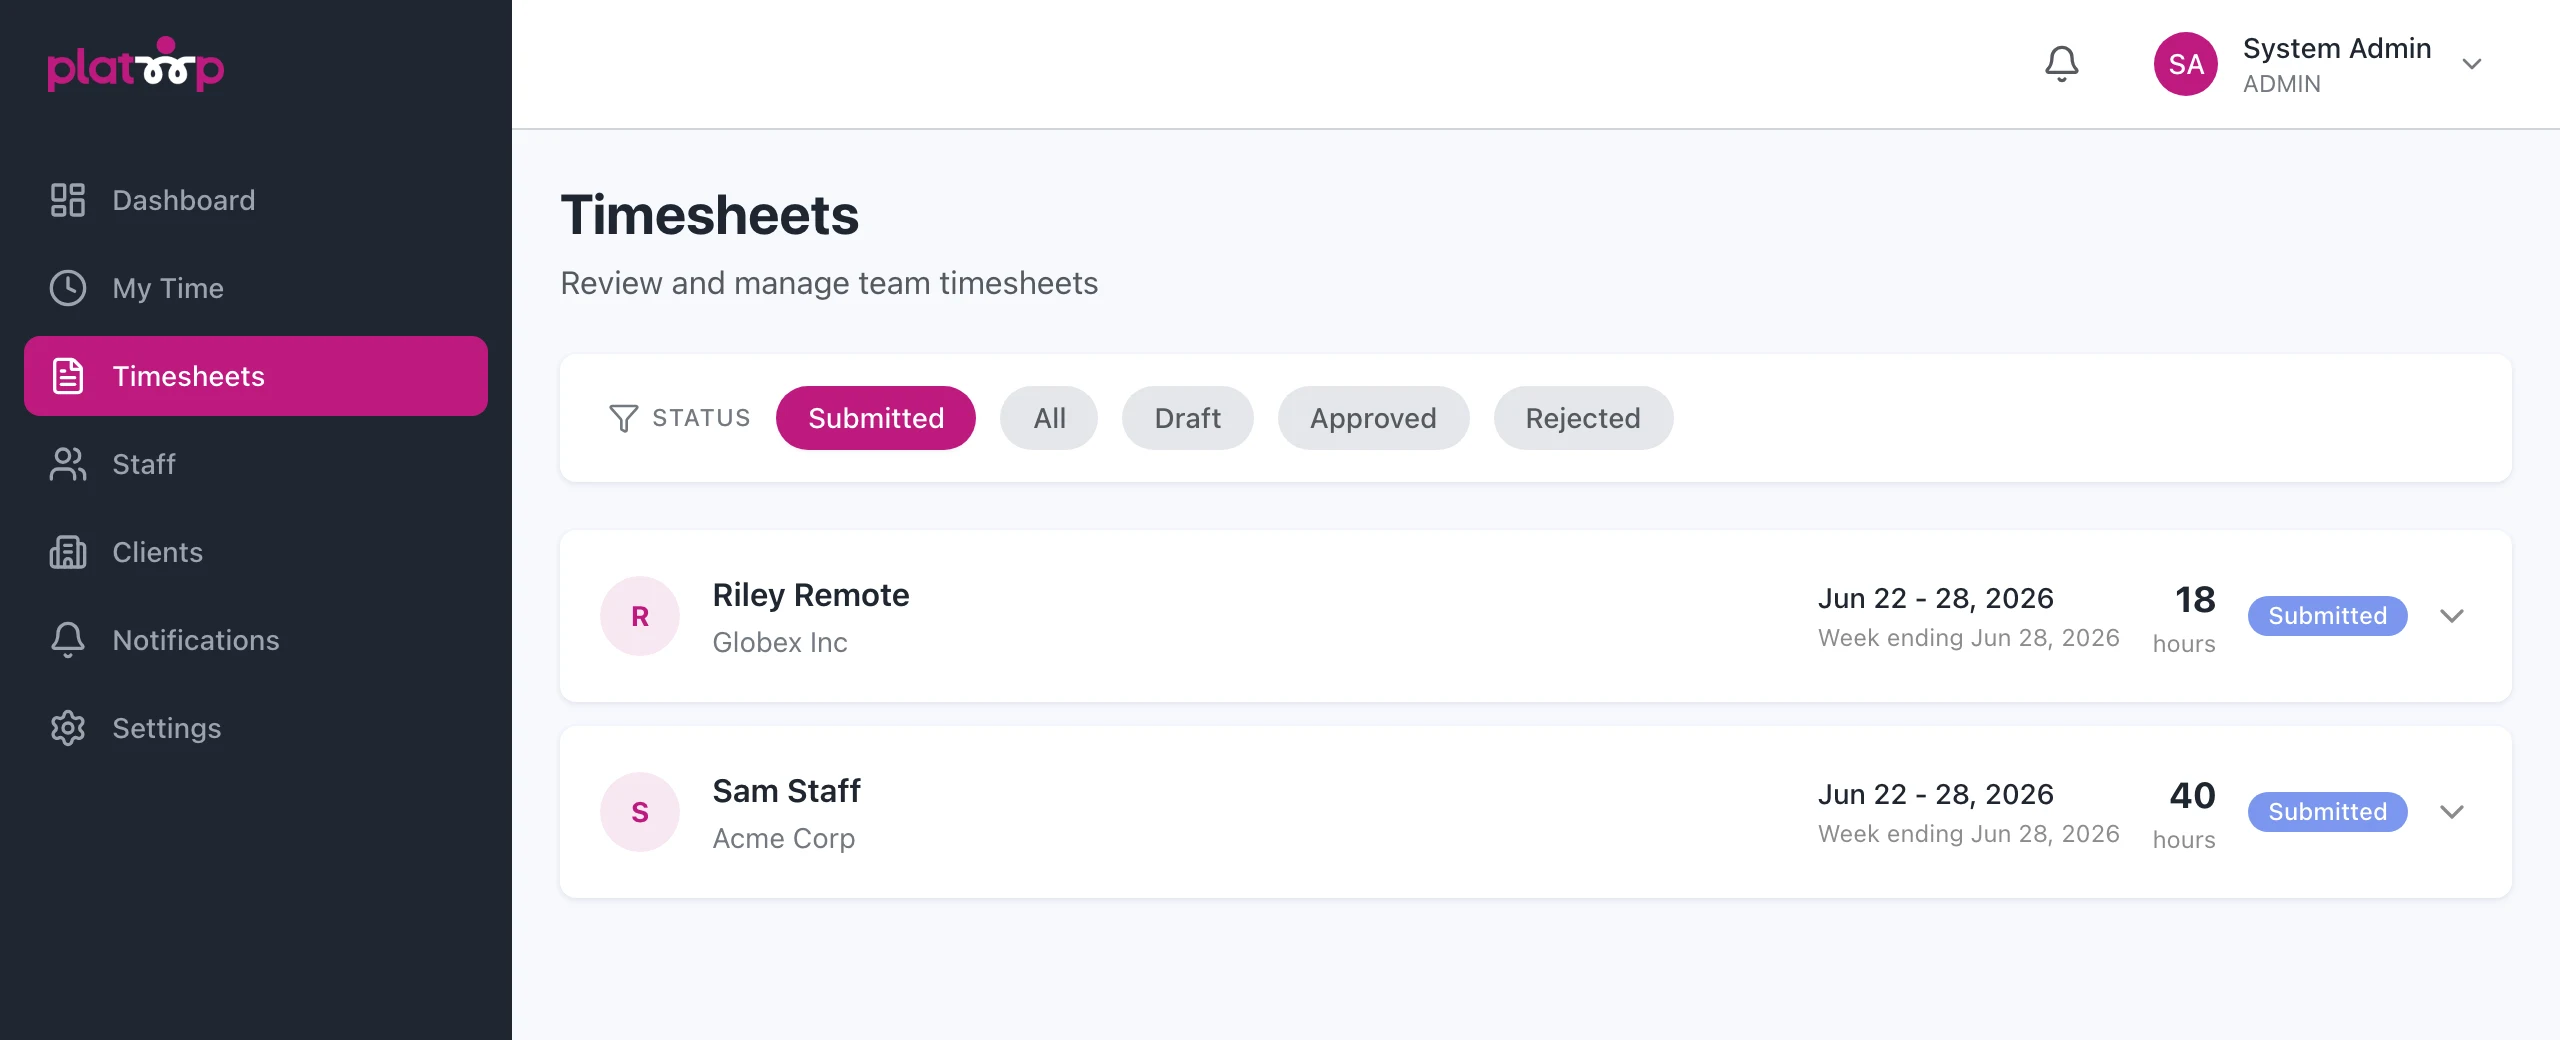Click the SA user avatar

coord(2185,64)
